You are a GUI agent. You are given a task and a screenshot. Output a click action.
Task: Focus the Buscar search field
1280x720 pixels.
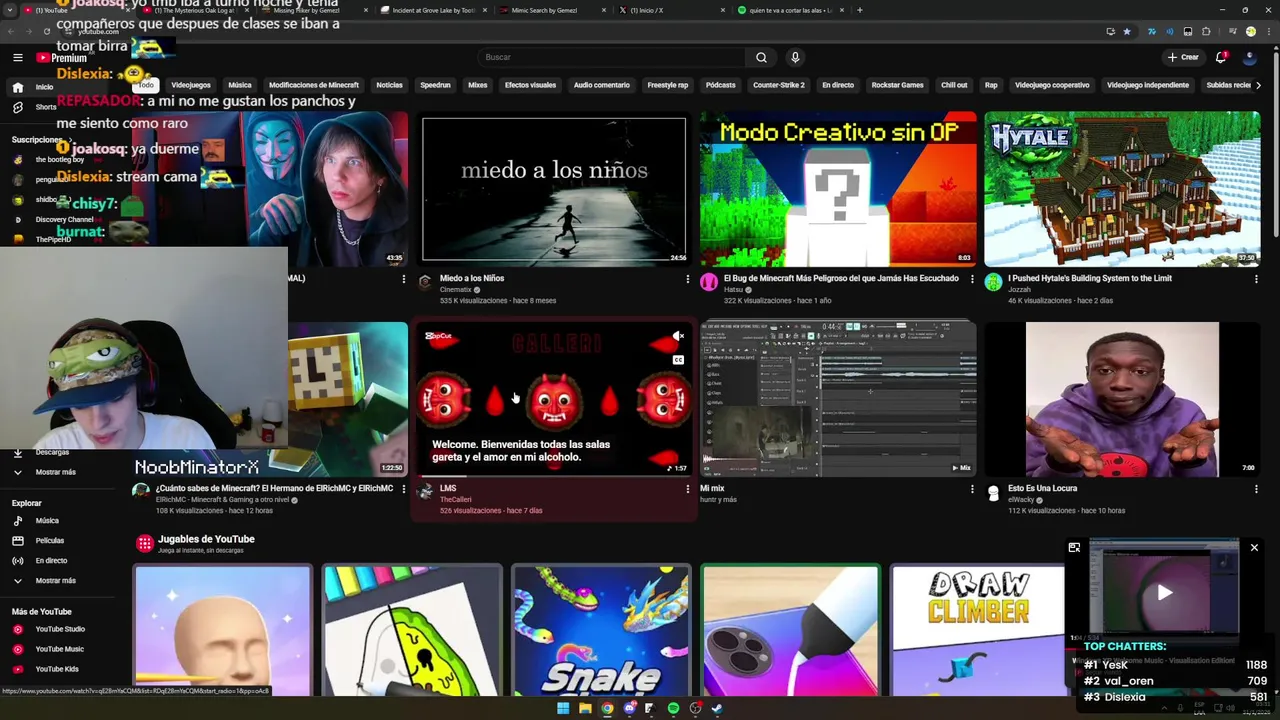coord(611,57)
